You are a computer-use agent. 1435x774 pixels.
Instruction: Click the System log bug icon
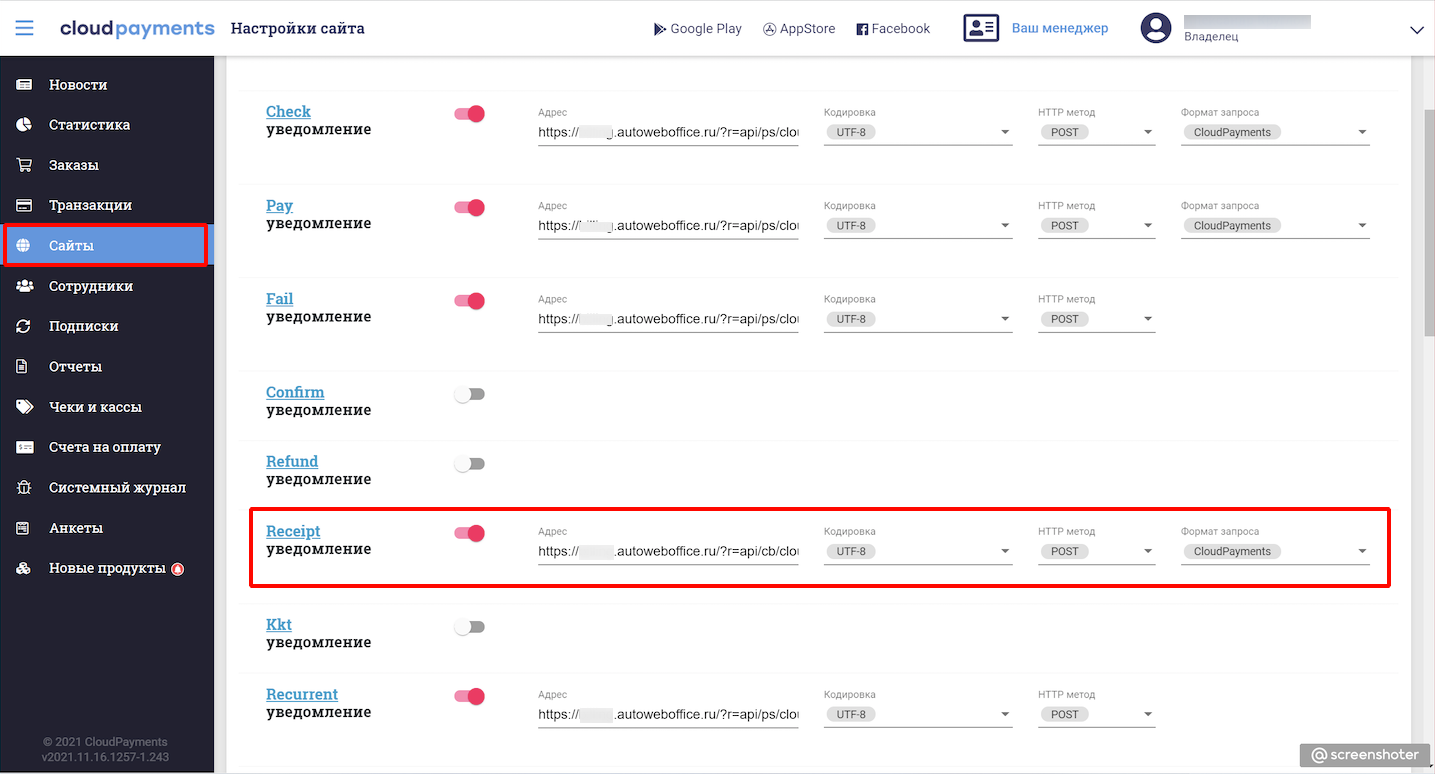coord(24,488)
